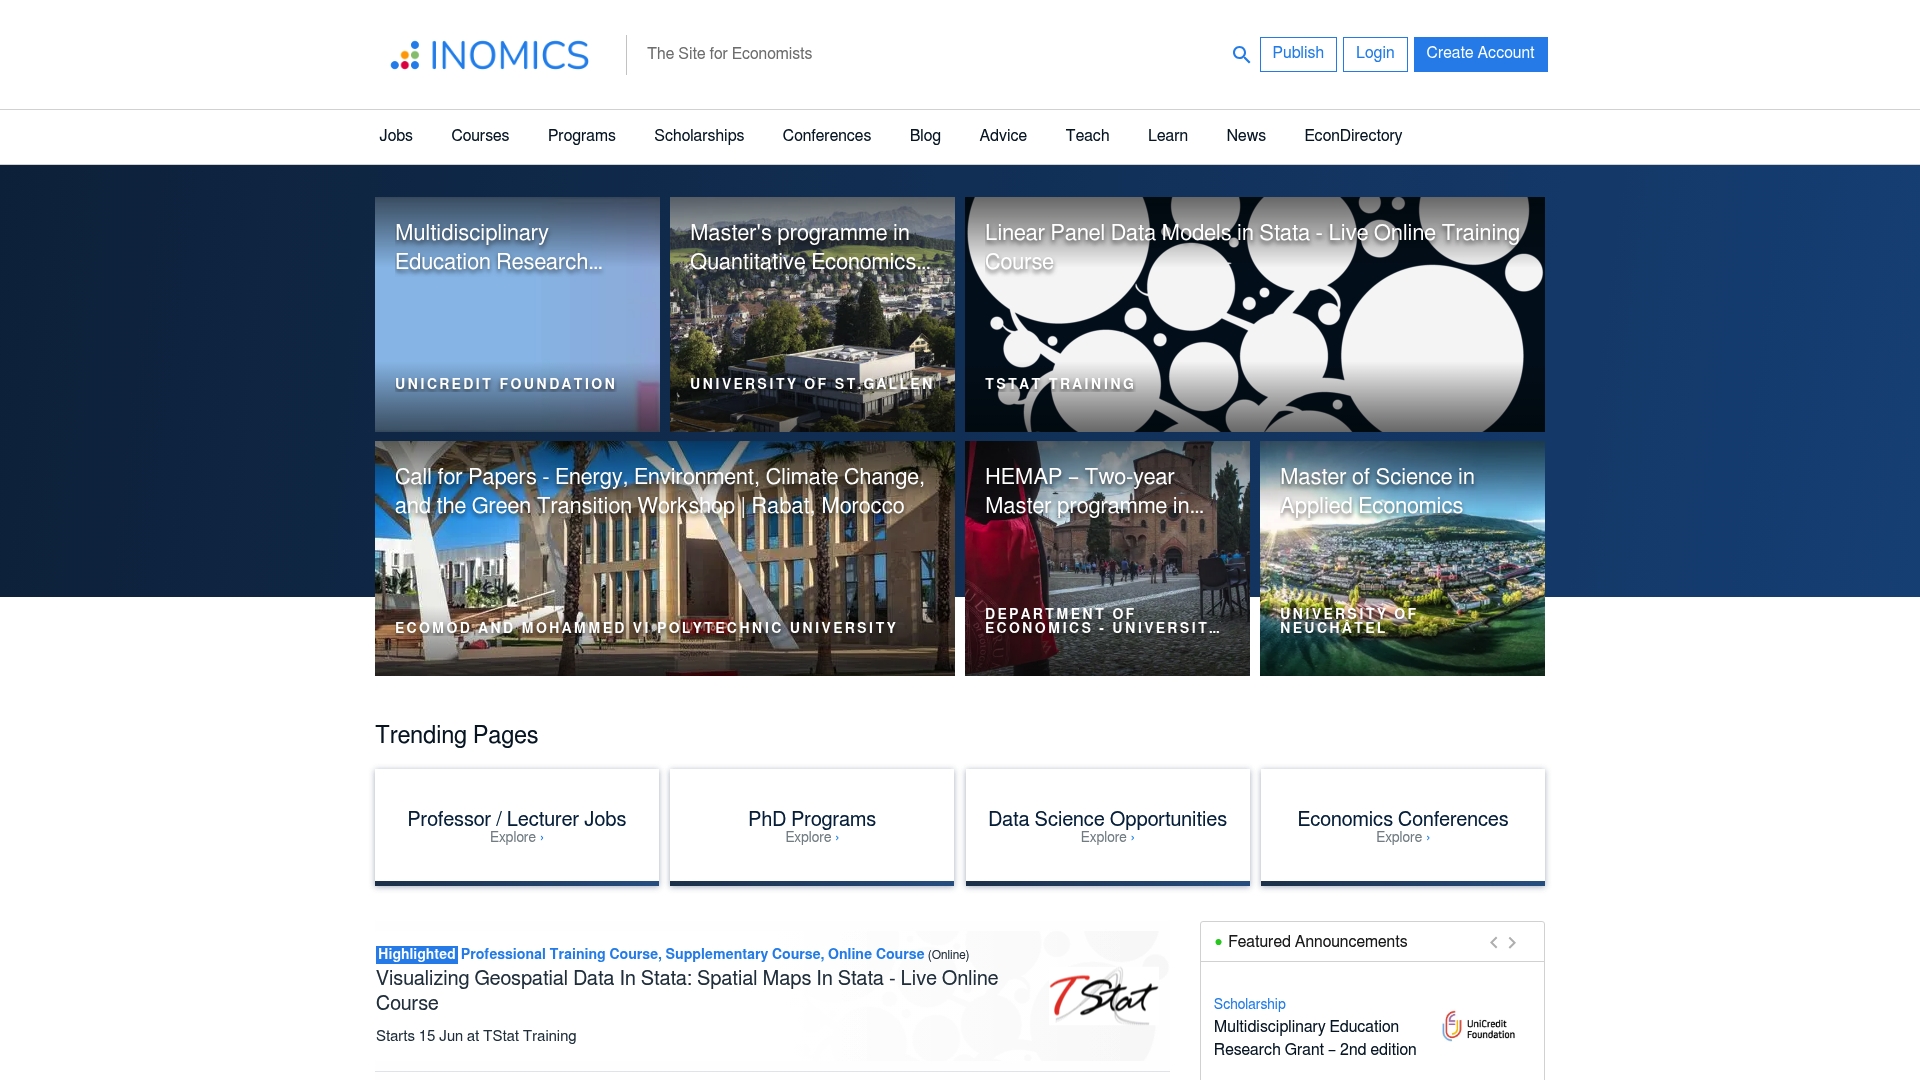
Task: Open the site search
Action: (x=1240, y=54)
